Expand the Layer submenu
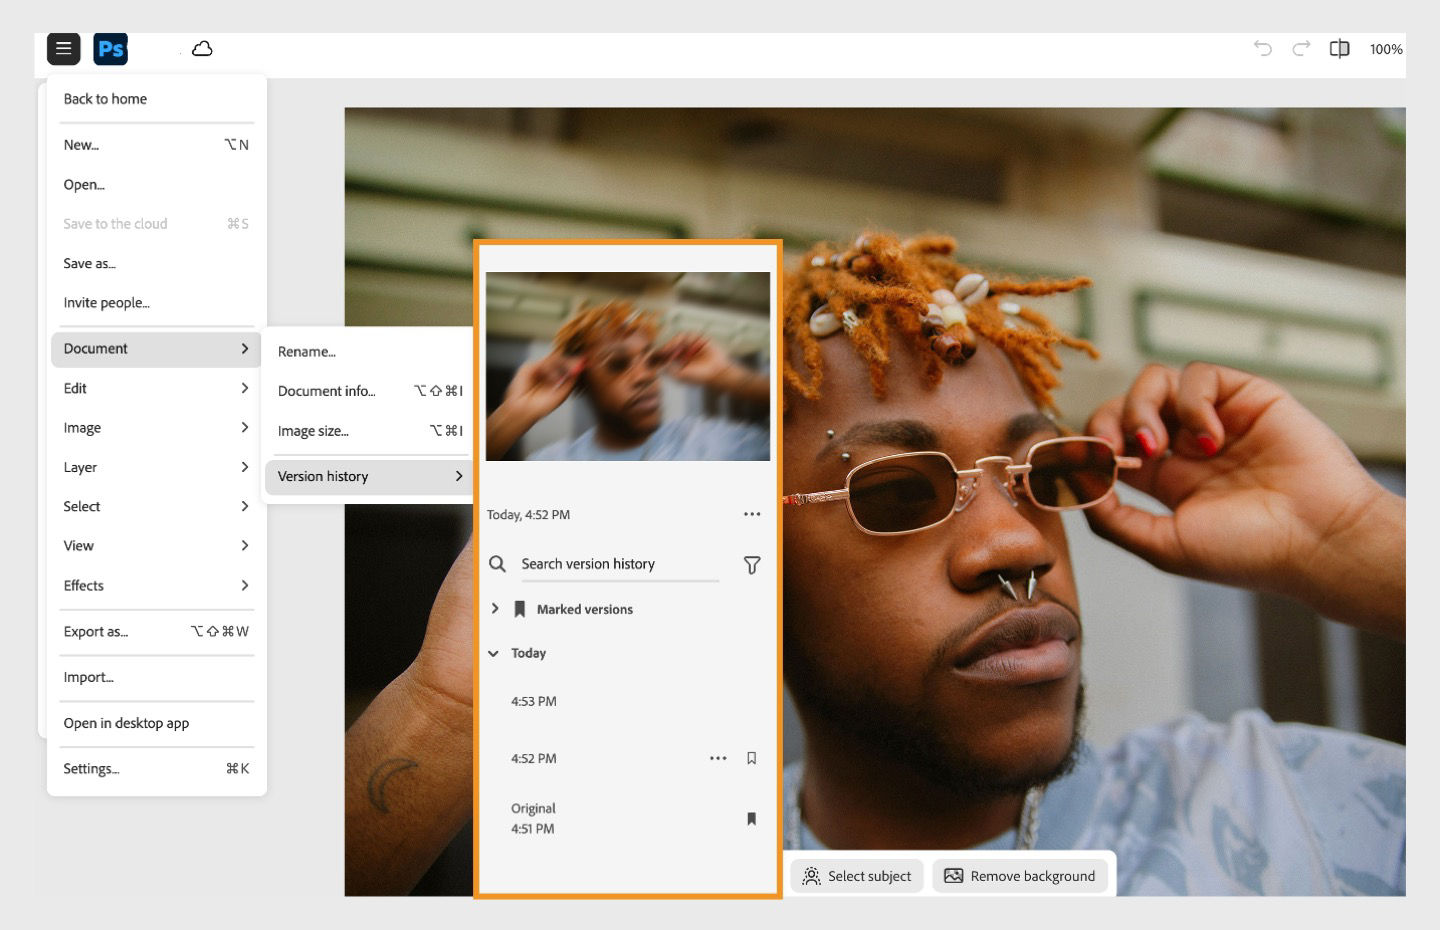The width and height of the screenshot is (1440, 930). tap(157, 468)
